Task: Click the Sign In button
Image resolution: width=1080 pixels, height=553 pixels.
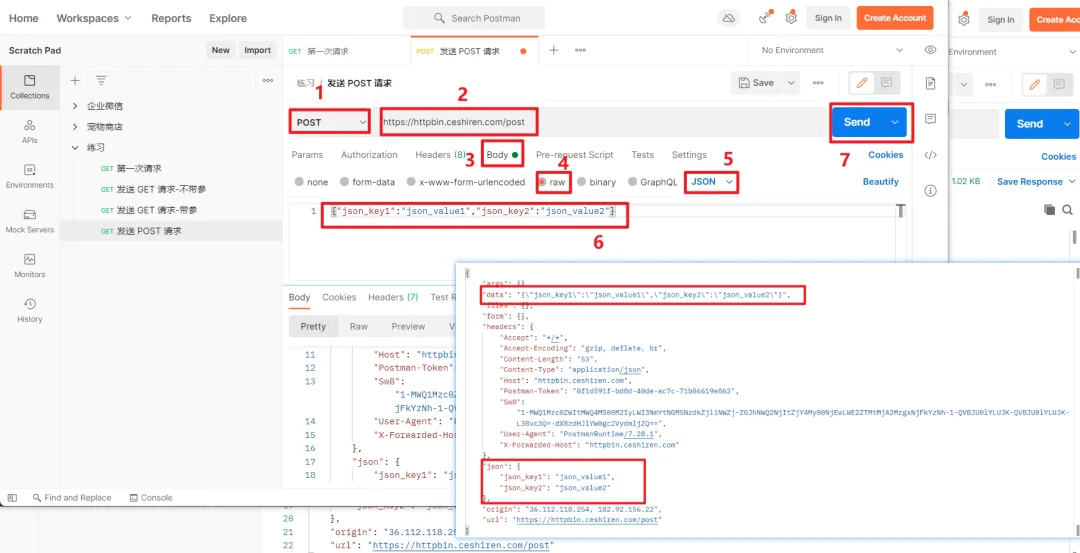Action: click(828, 19)
